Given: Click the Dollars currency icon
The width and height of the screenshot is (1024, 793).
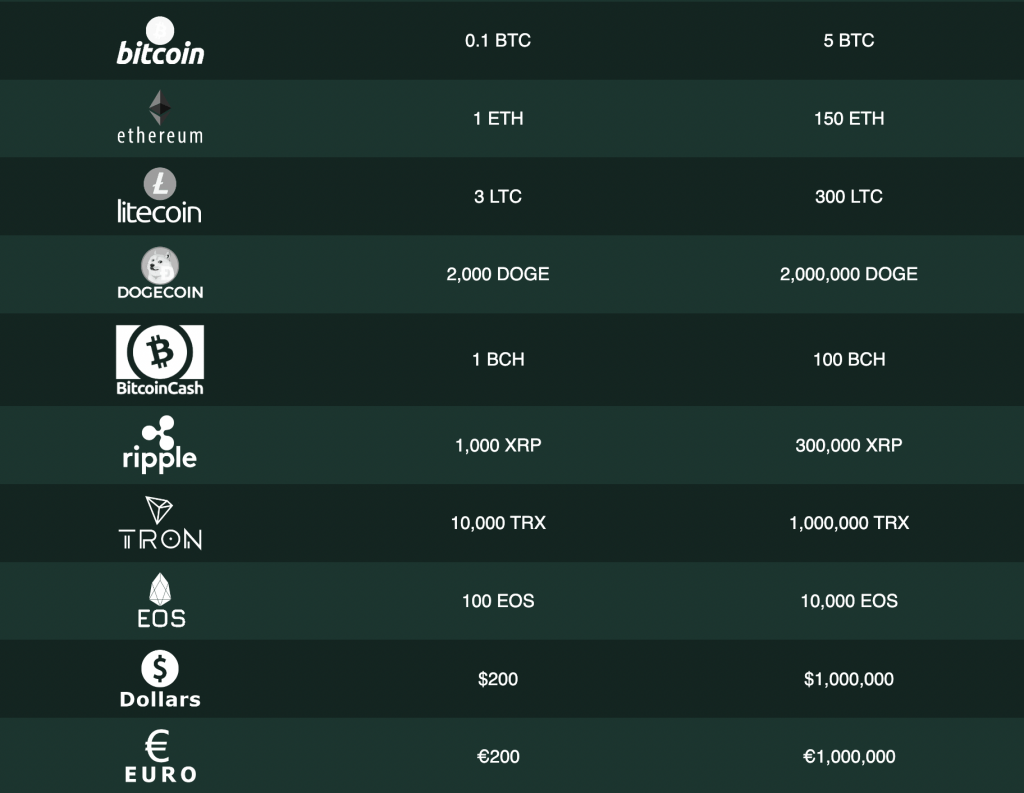Looking at the screenshot, I should (x=160, y=669).
